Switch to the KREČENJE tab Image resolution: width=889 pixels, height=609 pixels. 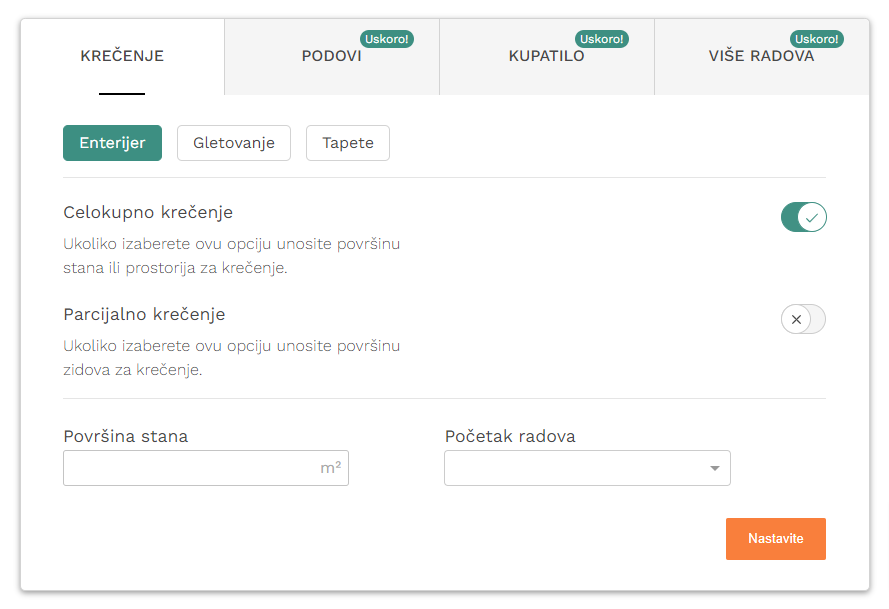click(122, 57)
